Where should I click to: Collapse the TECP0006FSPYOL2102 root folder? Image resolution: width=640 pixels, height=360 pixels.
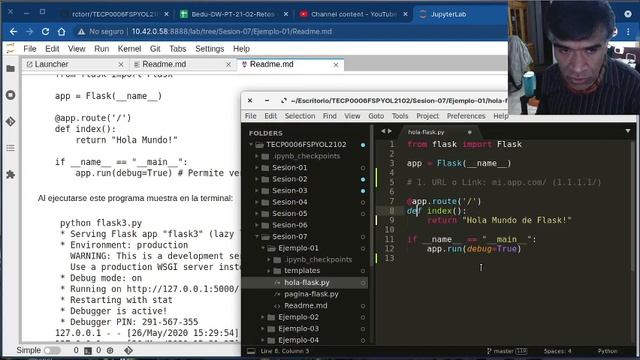[251, 144]
